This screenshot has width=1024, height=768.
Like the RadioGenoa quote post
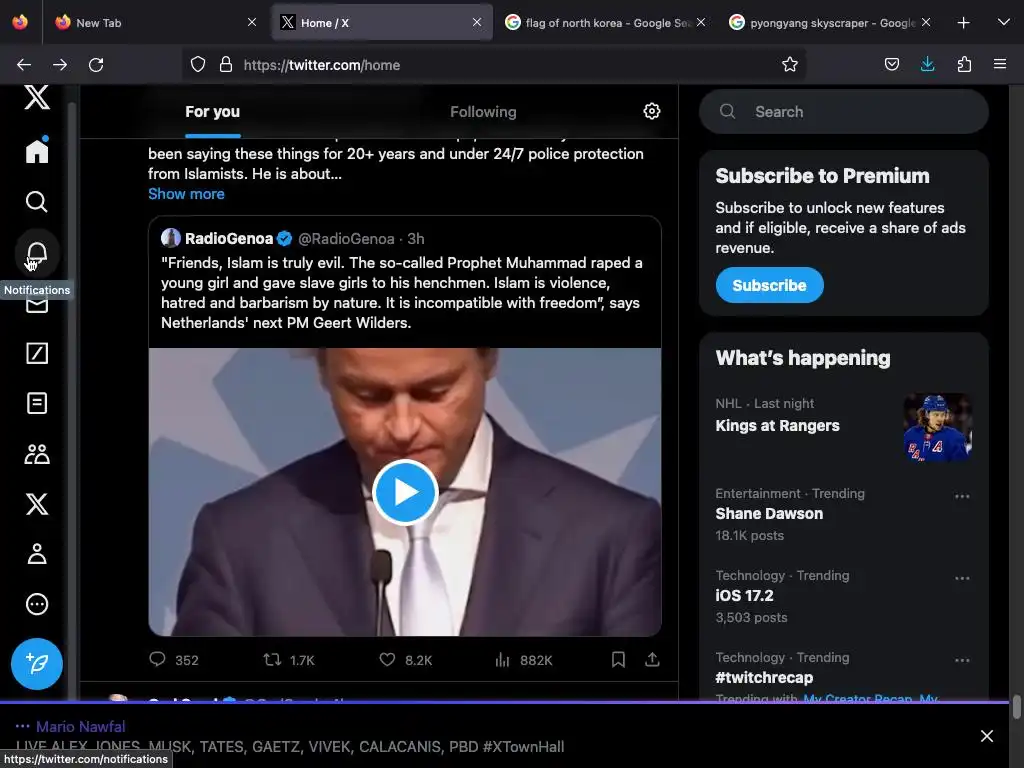(x=388, y=660)
